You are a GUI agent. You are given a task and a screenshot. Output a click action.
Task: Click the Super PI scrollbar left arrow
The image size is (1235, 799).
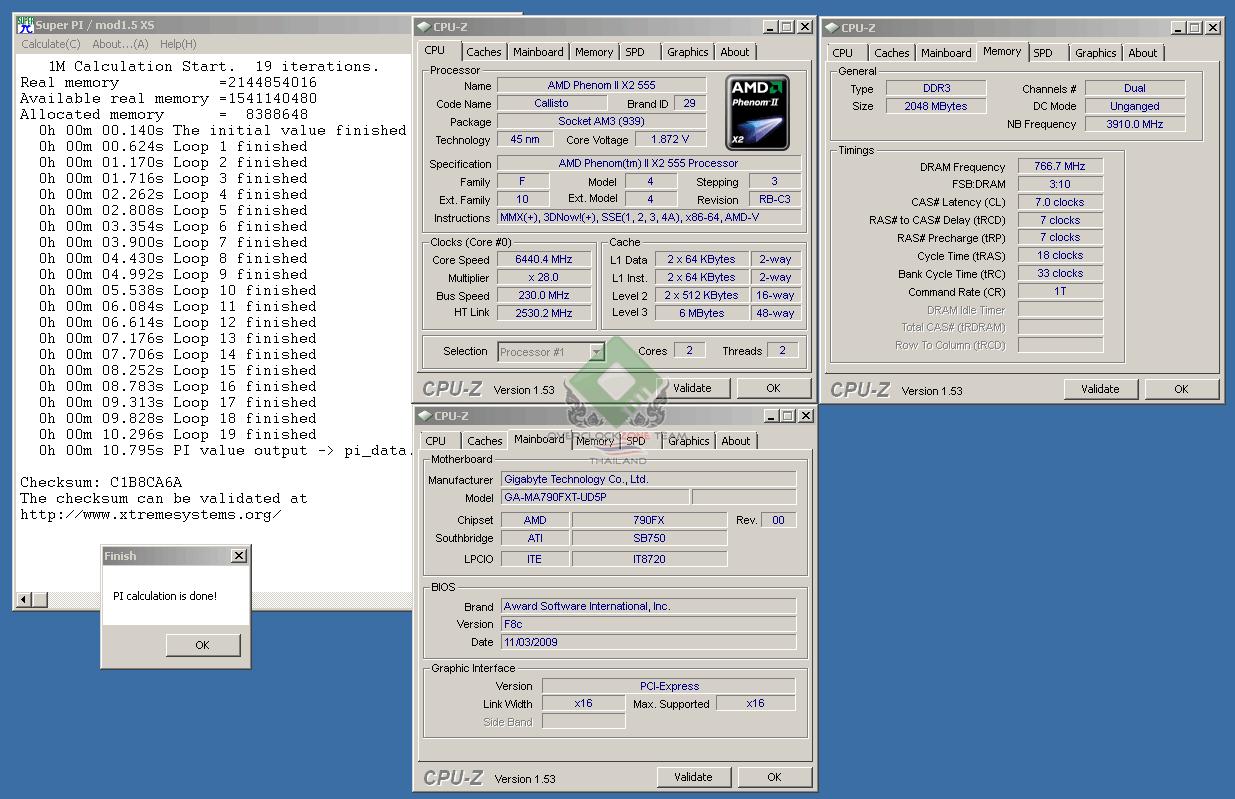point(25,600)
